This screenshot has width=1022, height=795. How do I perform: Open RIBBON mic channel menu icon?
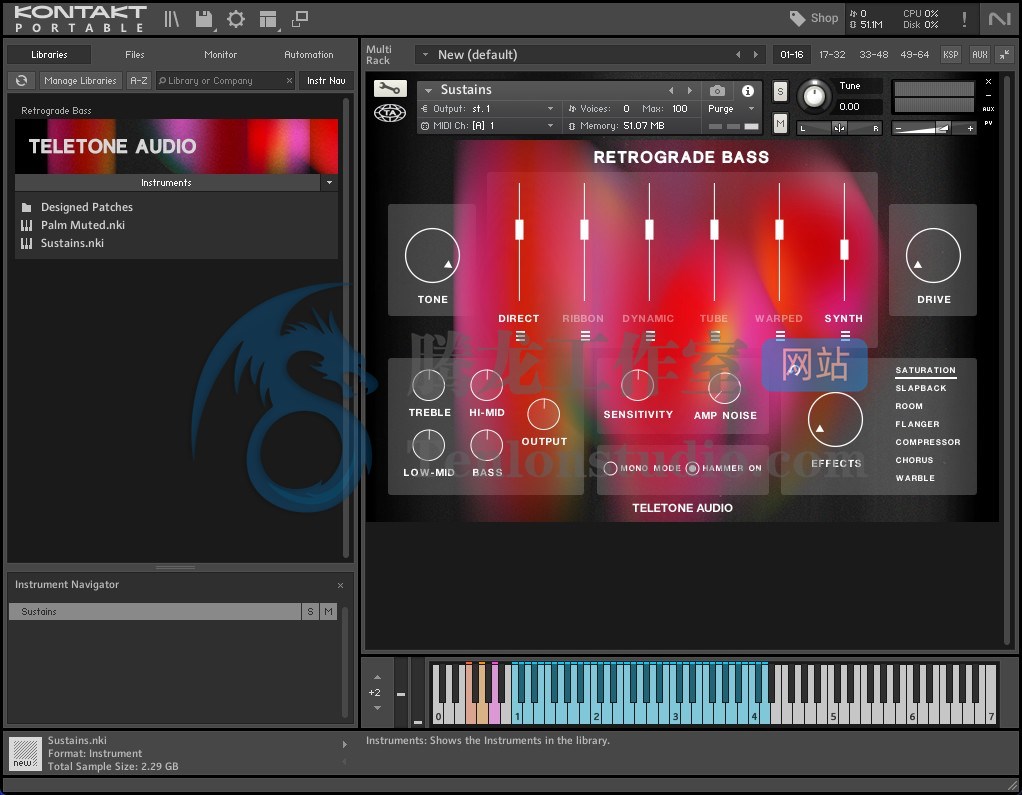coord(585,336)
